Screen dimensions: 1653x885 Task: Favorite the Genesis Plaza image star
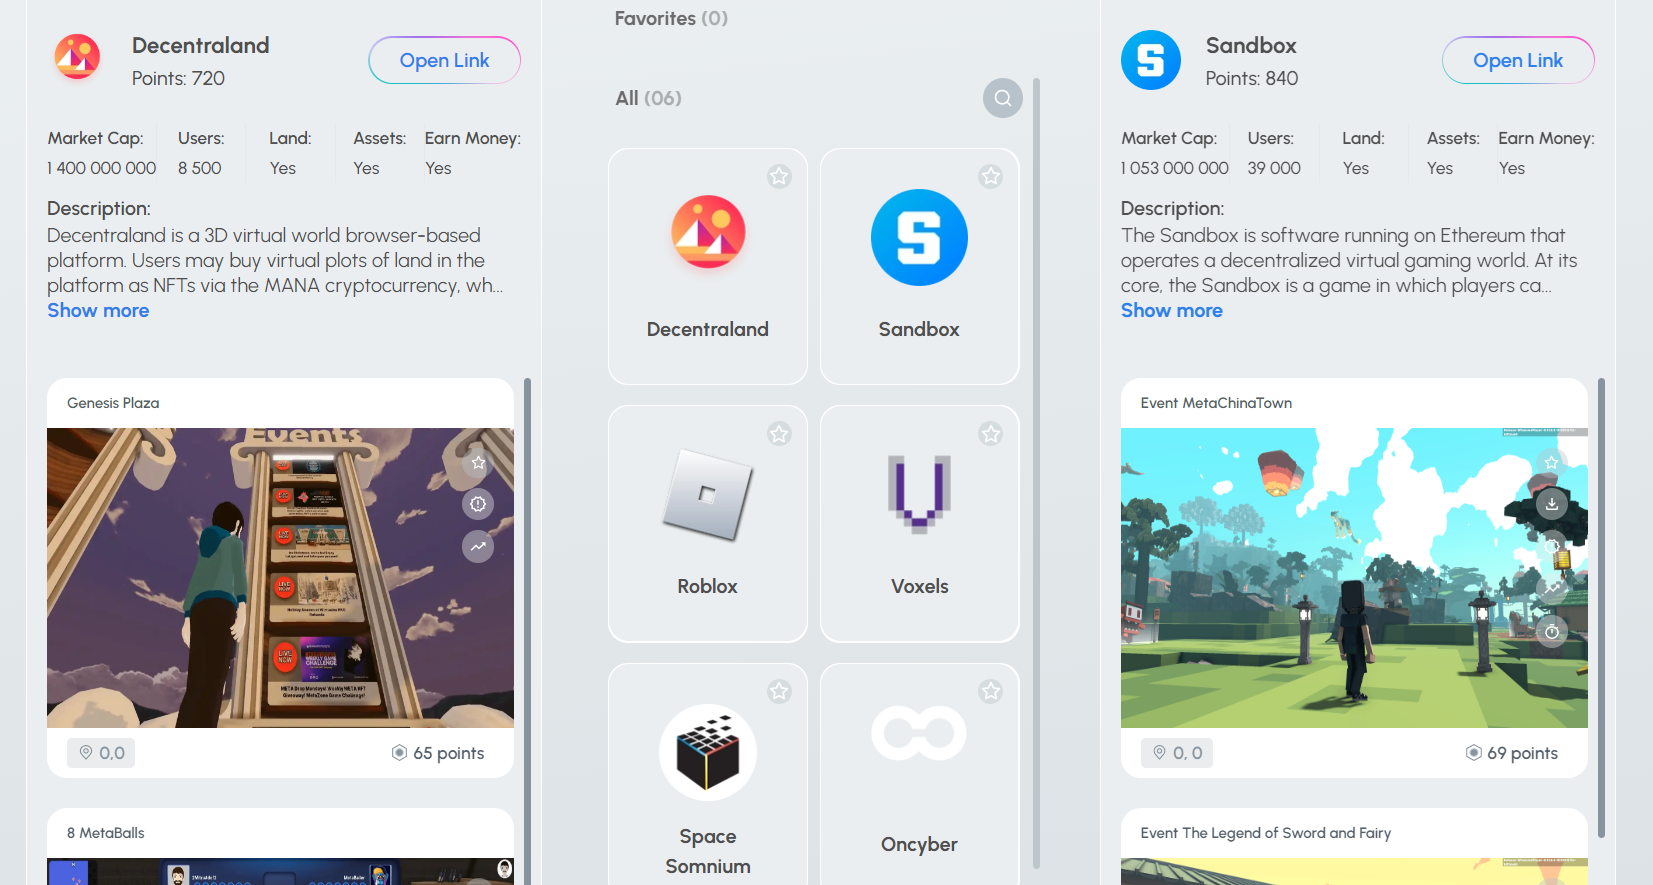coord(478,463)
